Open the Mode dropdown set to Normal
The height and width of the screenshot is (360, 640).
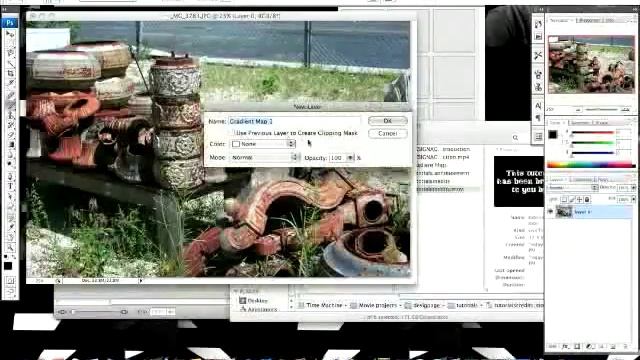264,158
